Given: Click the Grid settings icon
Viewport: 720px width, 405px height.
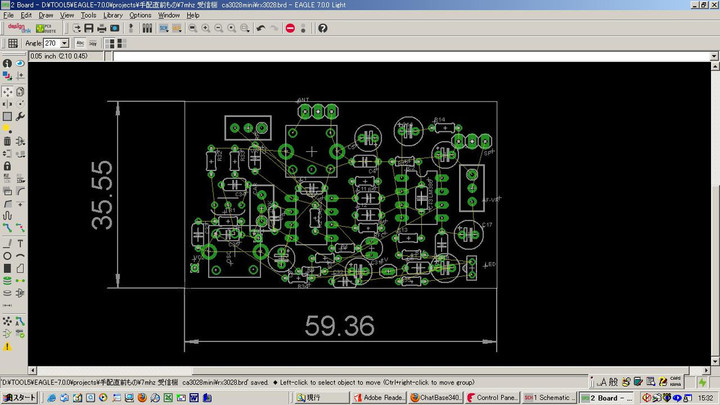Looking at the screenshot, I should coord(13,44).
